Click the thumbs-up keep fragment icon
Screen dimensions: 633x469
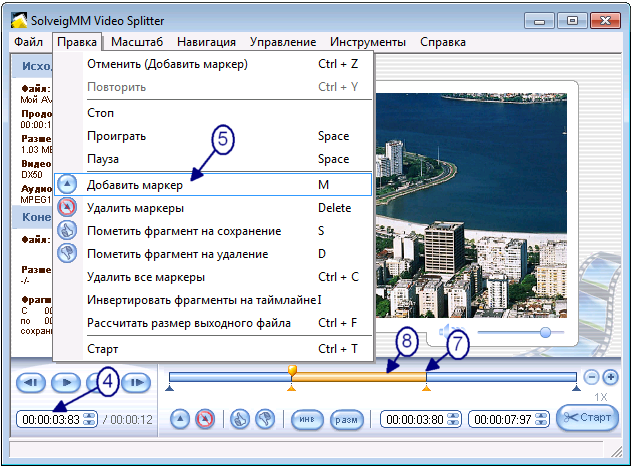click(240, 419)
